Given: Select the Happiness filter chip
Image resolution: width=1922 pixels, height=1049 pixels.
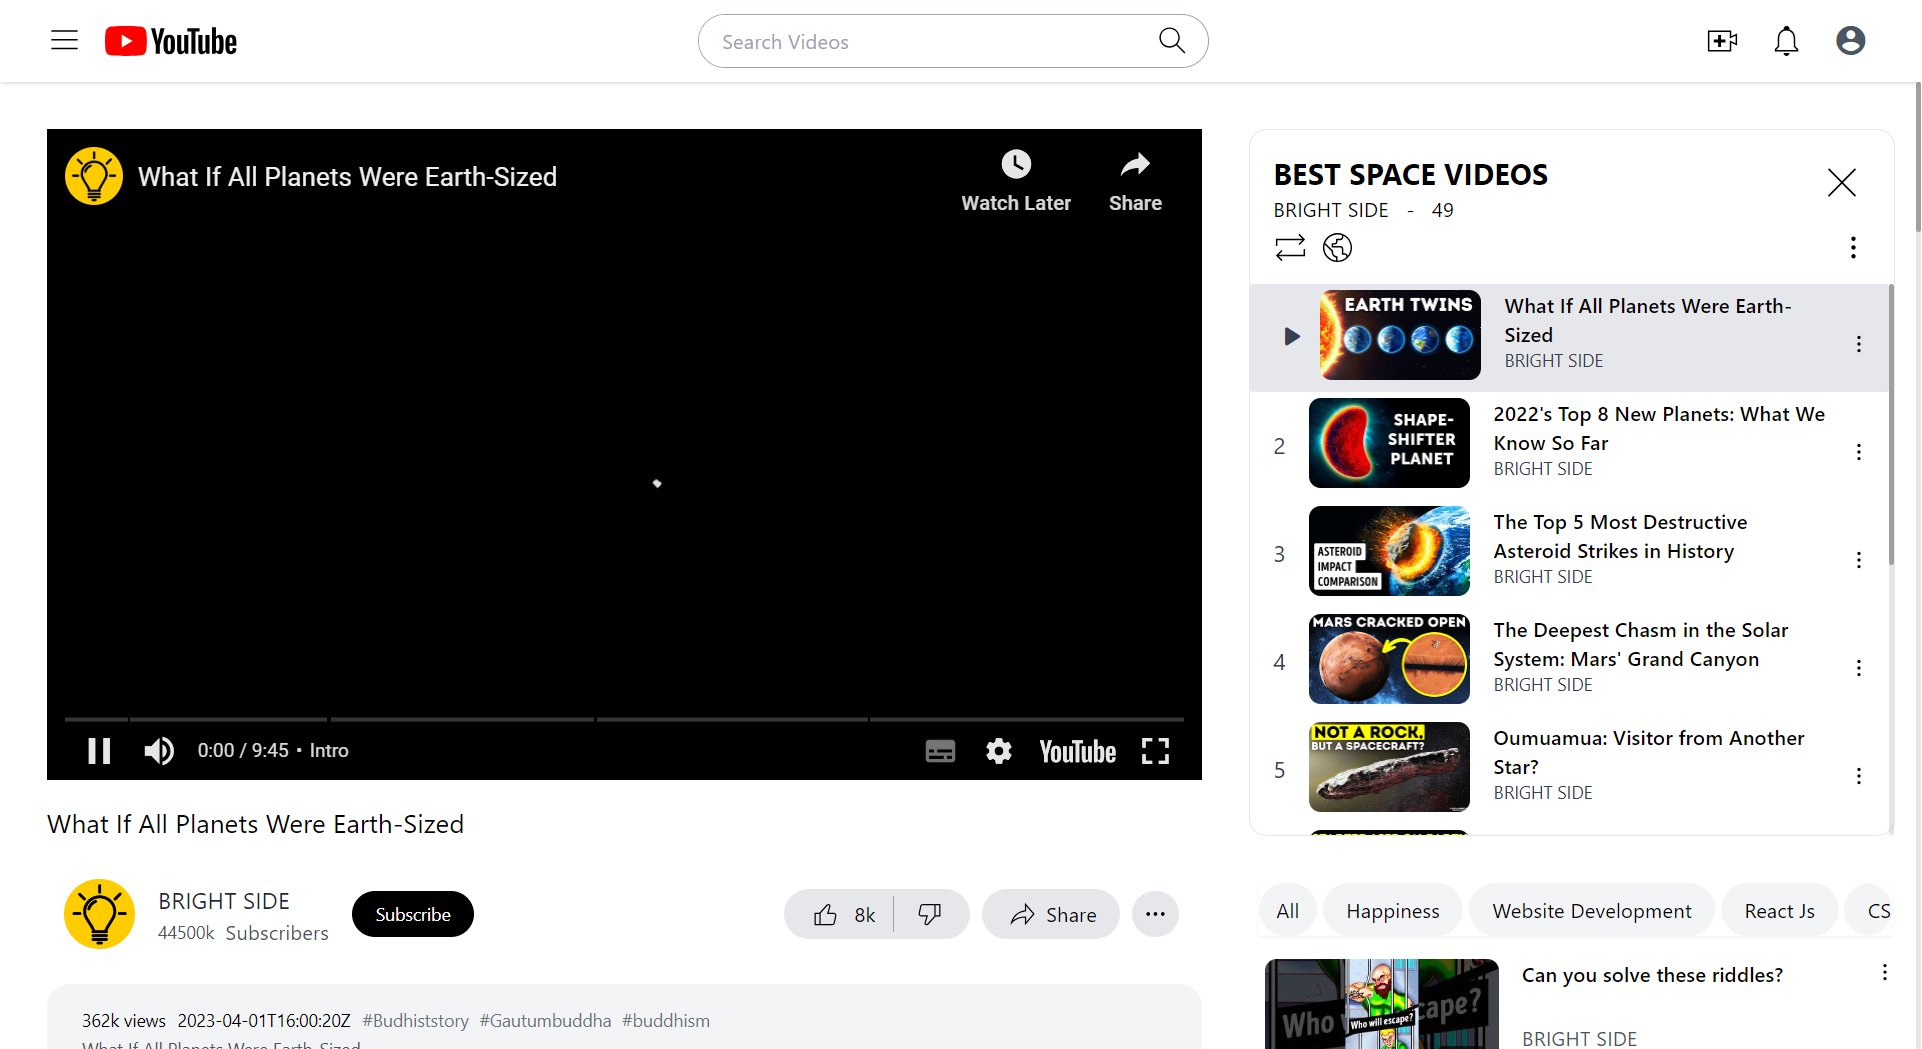Looking at the screenshot, I should [1392, 911].
